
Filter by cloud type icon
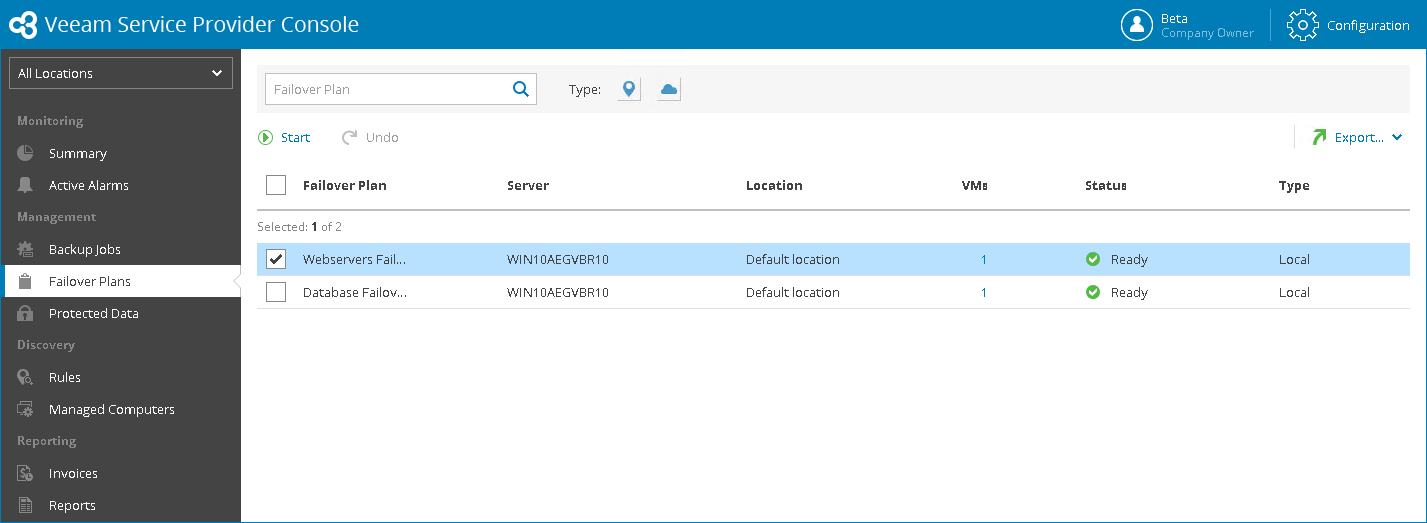point(669,90)
